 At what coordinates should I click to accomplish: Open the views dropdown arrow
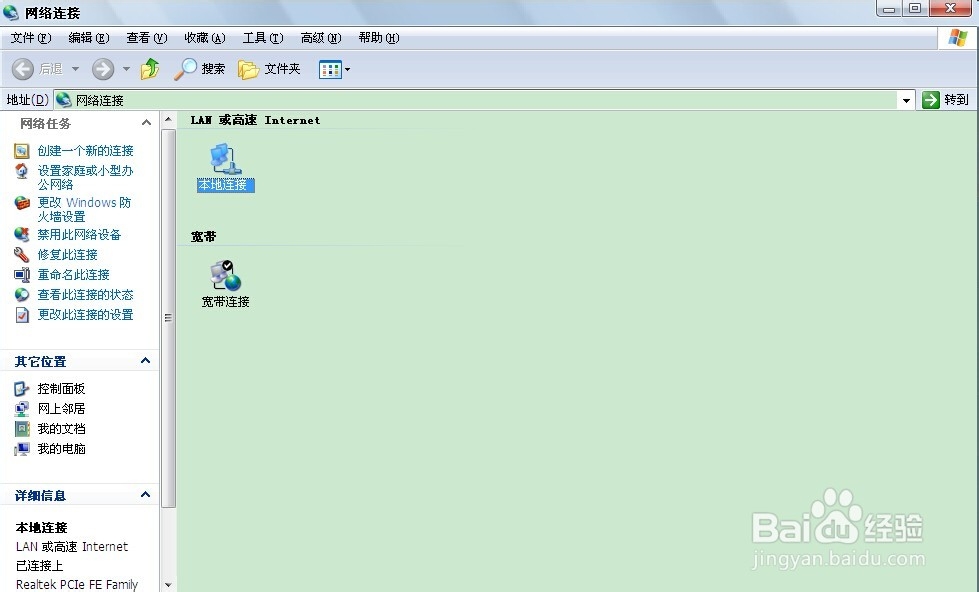[x=347, y=69]
